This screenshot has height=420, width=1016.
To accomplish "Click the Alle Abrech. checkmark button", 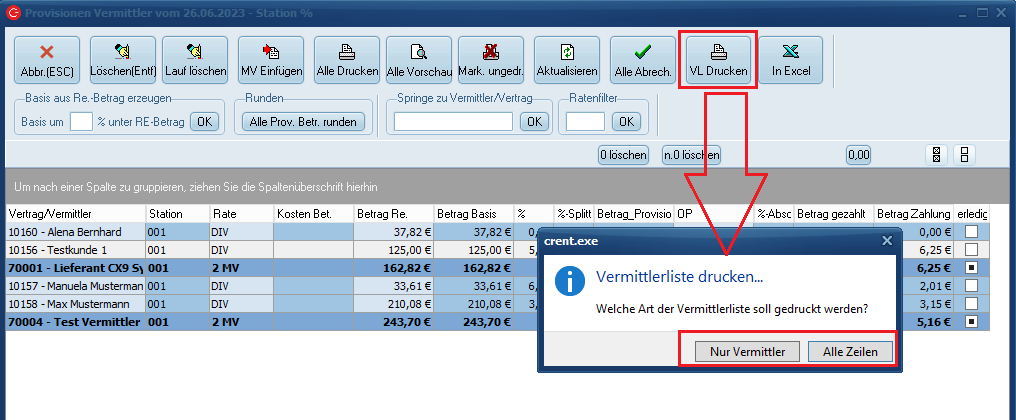I will click(643, 61).
